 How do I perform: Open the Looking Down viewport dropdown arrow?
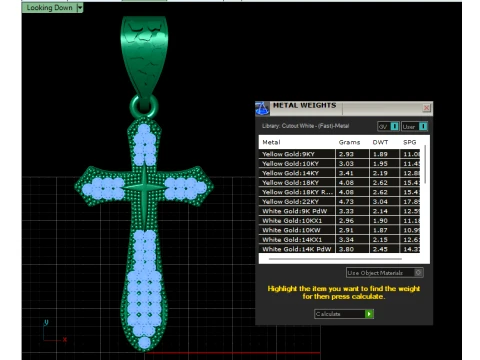[80, 7]
